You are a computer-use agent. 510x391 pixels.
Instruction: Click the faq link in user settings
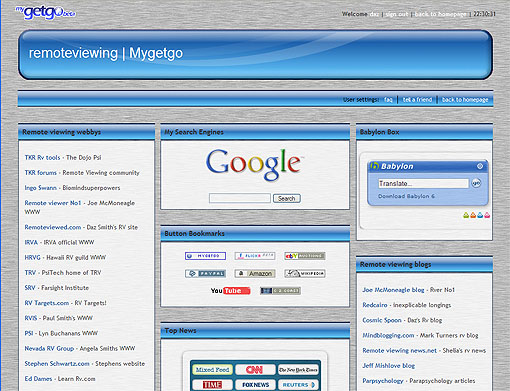pos(388,100)
